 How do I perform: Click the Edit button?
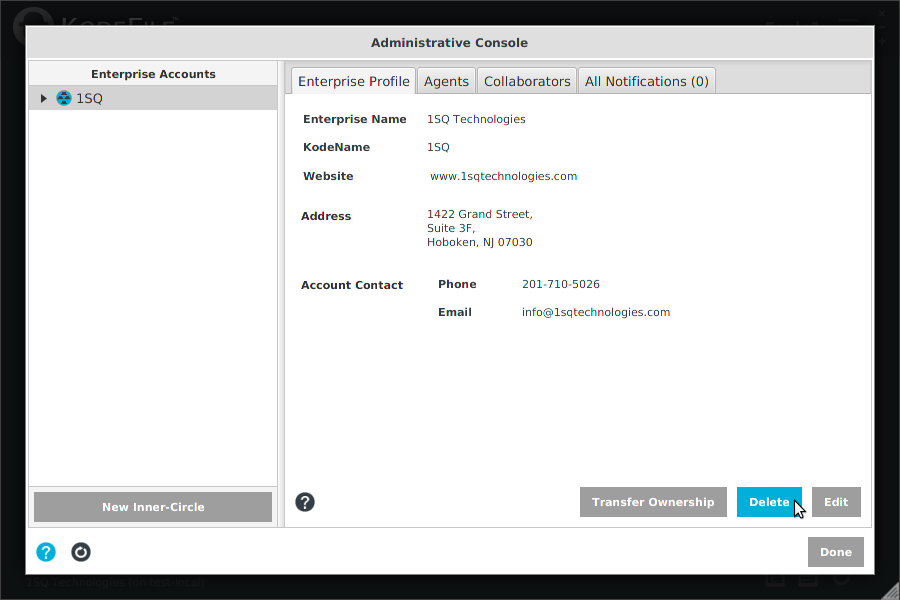pos(836,502)
